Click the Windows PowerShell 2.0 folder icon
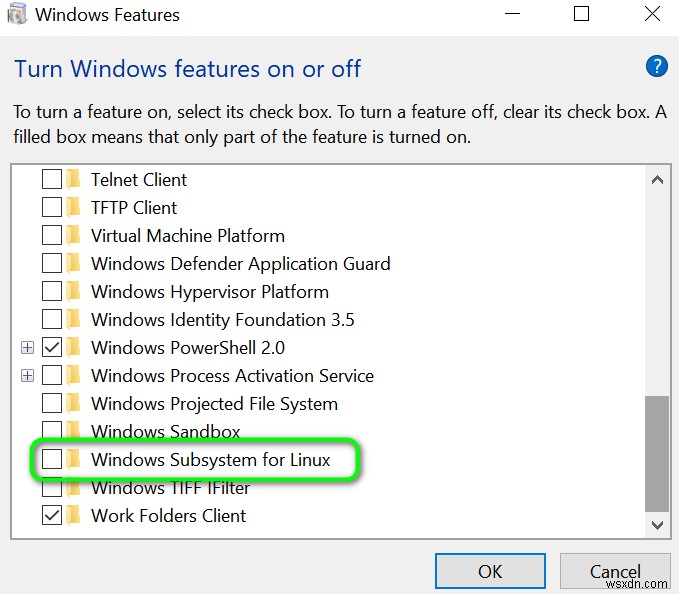Image resolution: width=679 pixels, height=594 pixels. click(74, 348)
